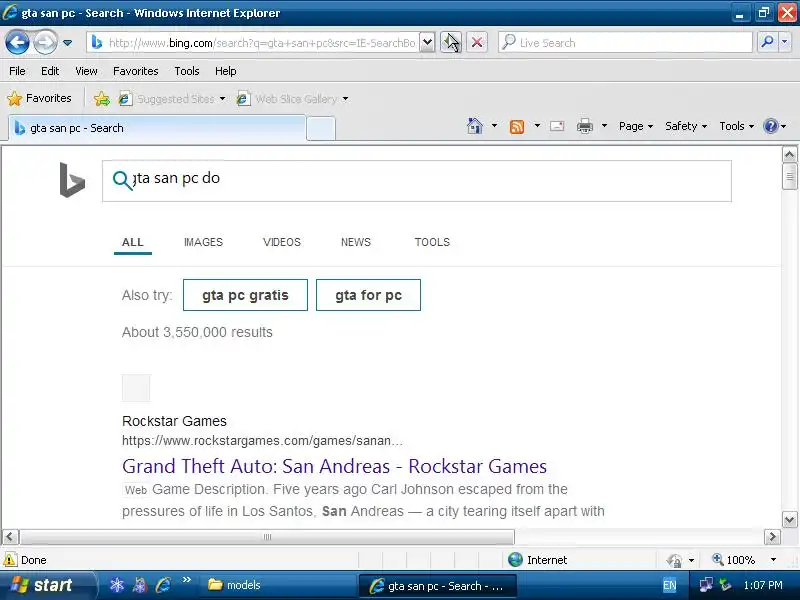Switch to the IMAGES tab
The width and height of the screenshot is (800, 600).
coord(203,242)
